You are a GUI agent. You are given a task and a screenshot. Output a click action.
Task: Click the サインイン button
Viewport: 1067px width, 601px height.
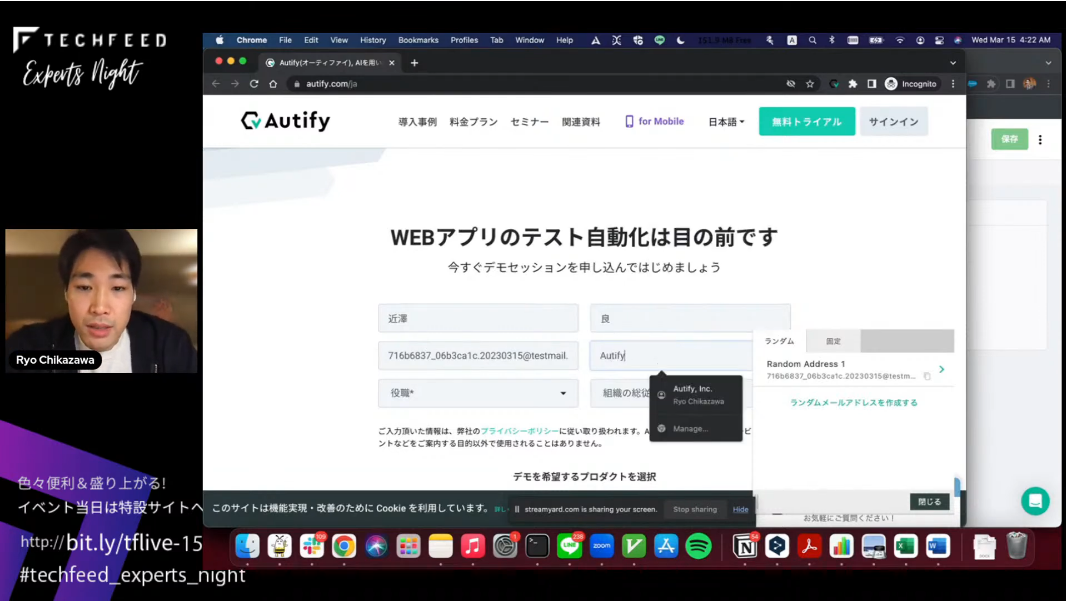point(893,122)
